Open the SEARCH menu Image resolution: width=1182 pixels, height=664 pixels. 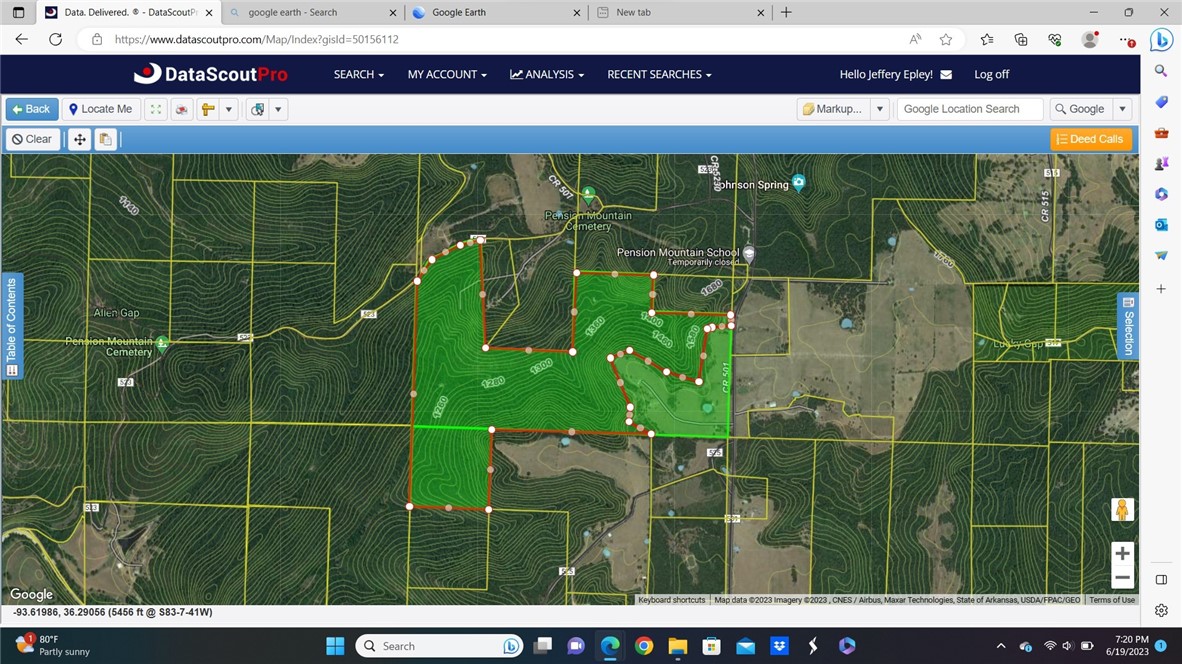359,74
